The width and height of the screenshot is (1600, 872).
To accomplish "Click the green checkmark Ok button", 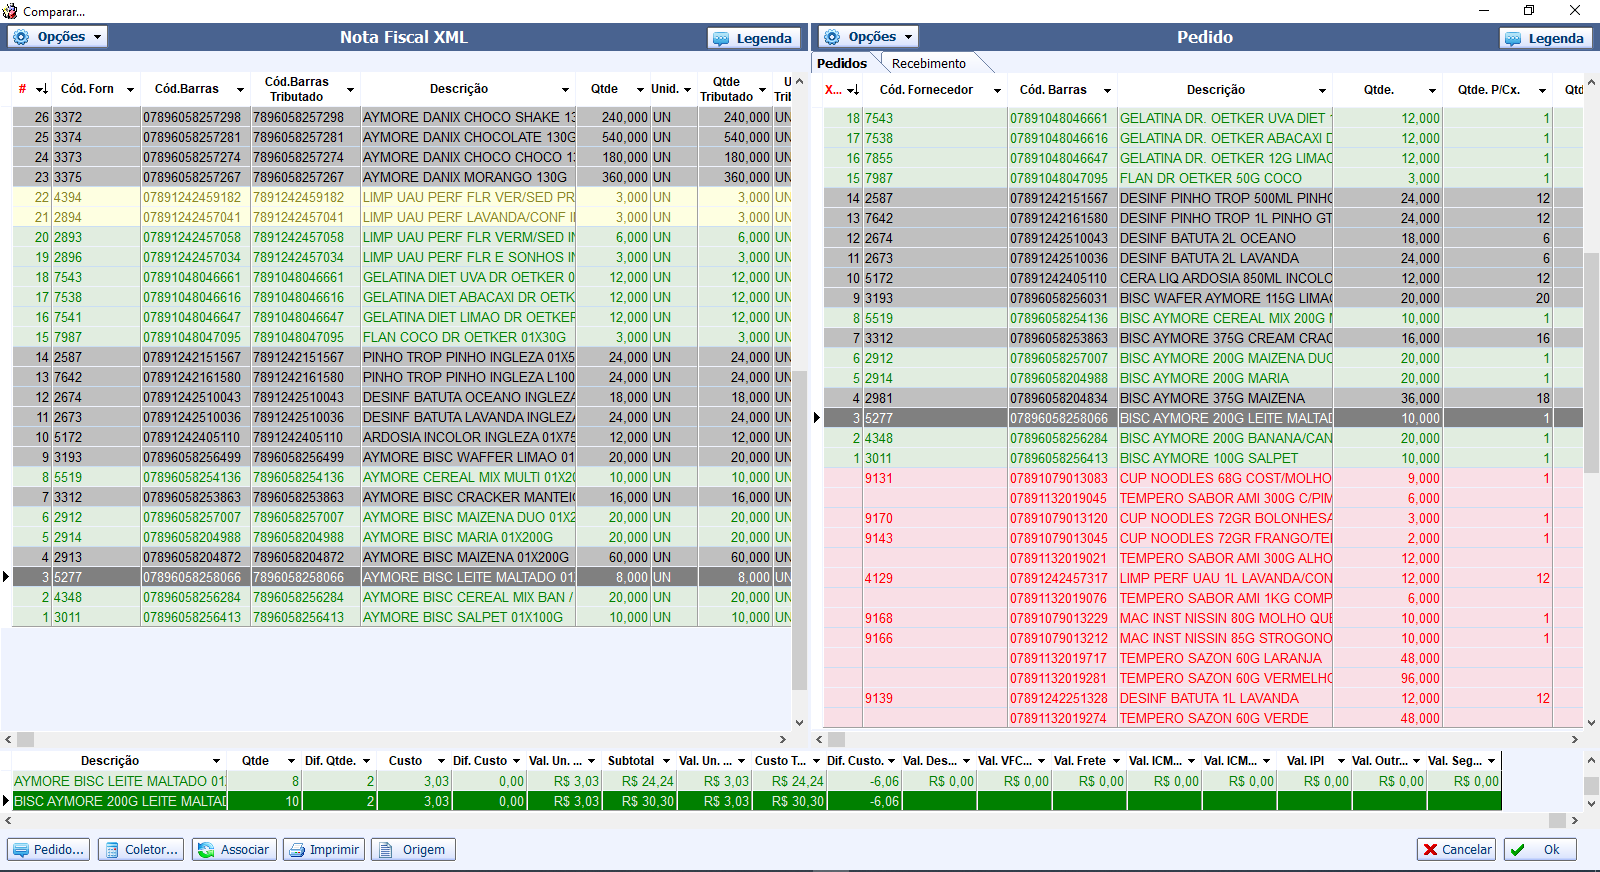I will pos(1540,850).
